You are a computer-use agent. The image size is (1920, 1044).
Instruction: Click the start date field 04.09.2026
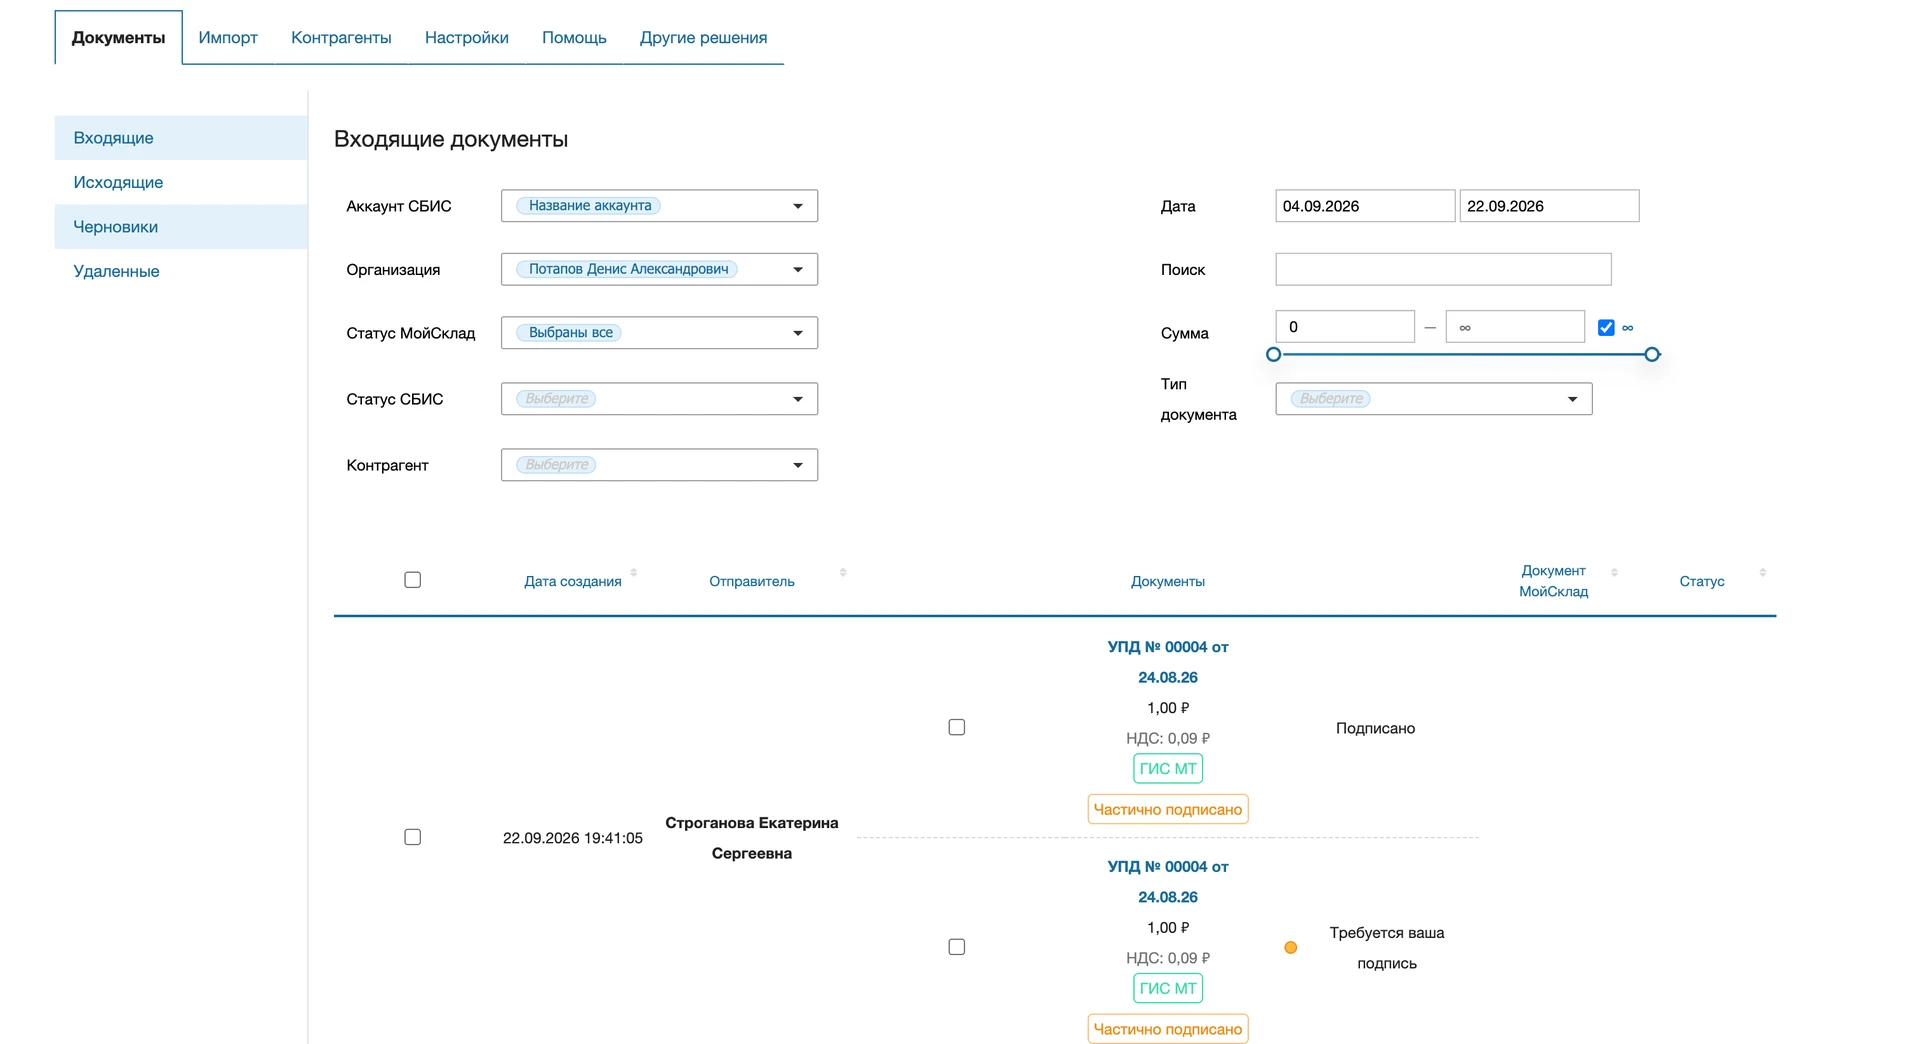[1365, 206]
